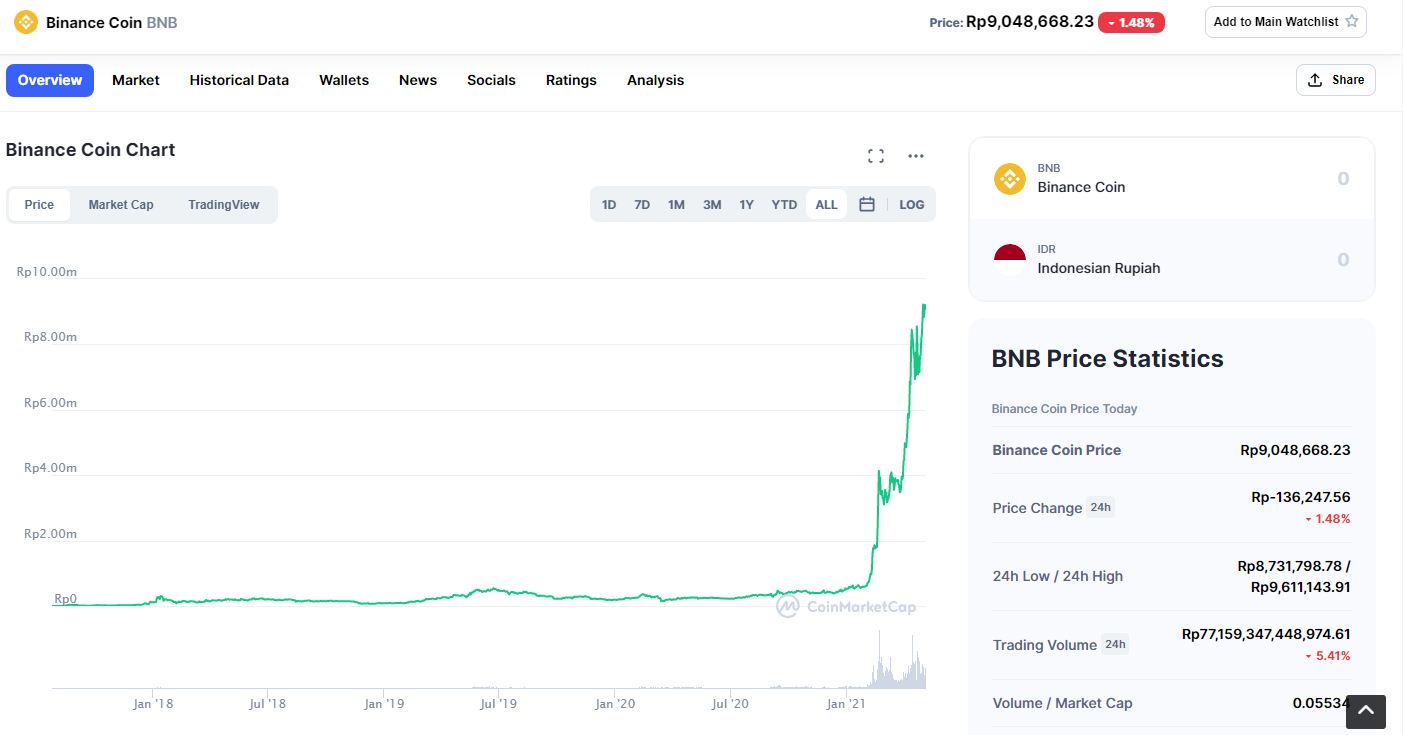Open the Socials tab
Image resolution: width=1403 pixels, height=735 pixels.
pos(491,80)
